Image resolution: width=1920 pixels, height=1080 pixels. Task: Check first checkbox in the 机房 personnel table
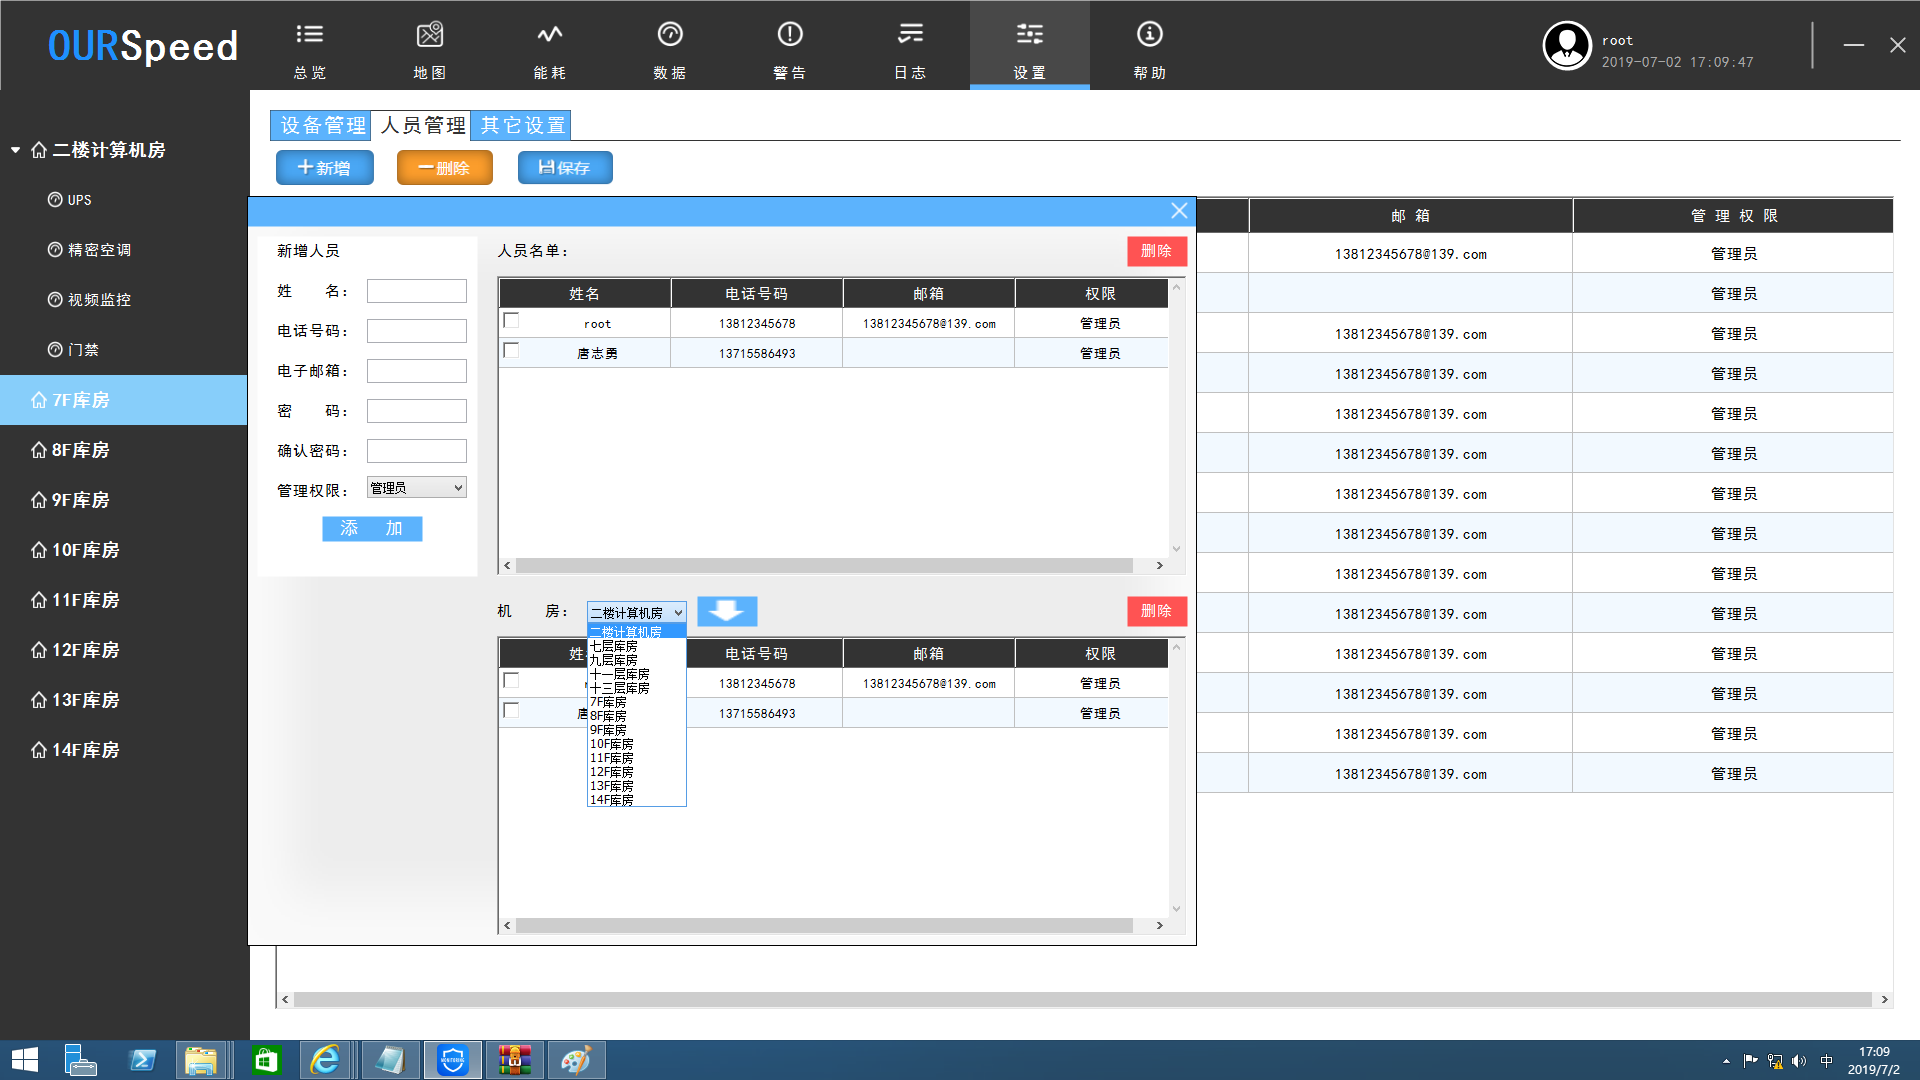pyautogui.click(x=512, y=681)
